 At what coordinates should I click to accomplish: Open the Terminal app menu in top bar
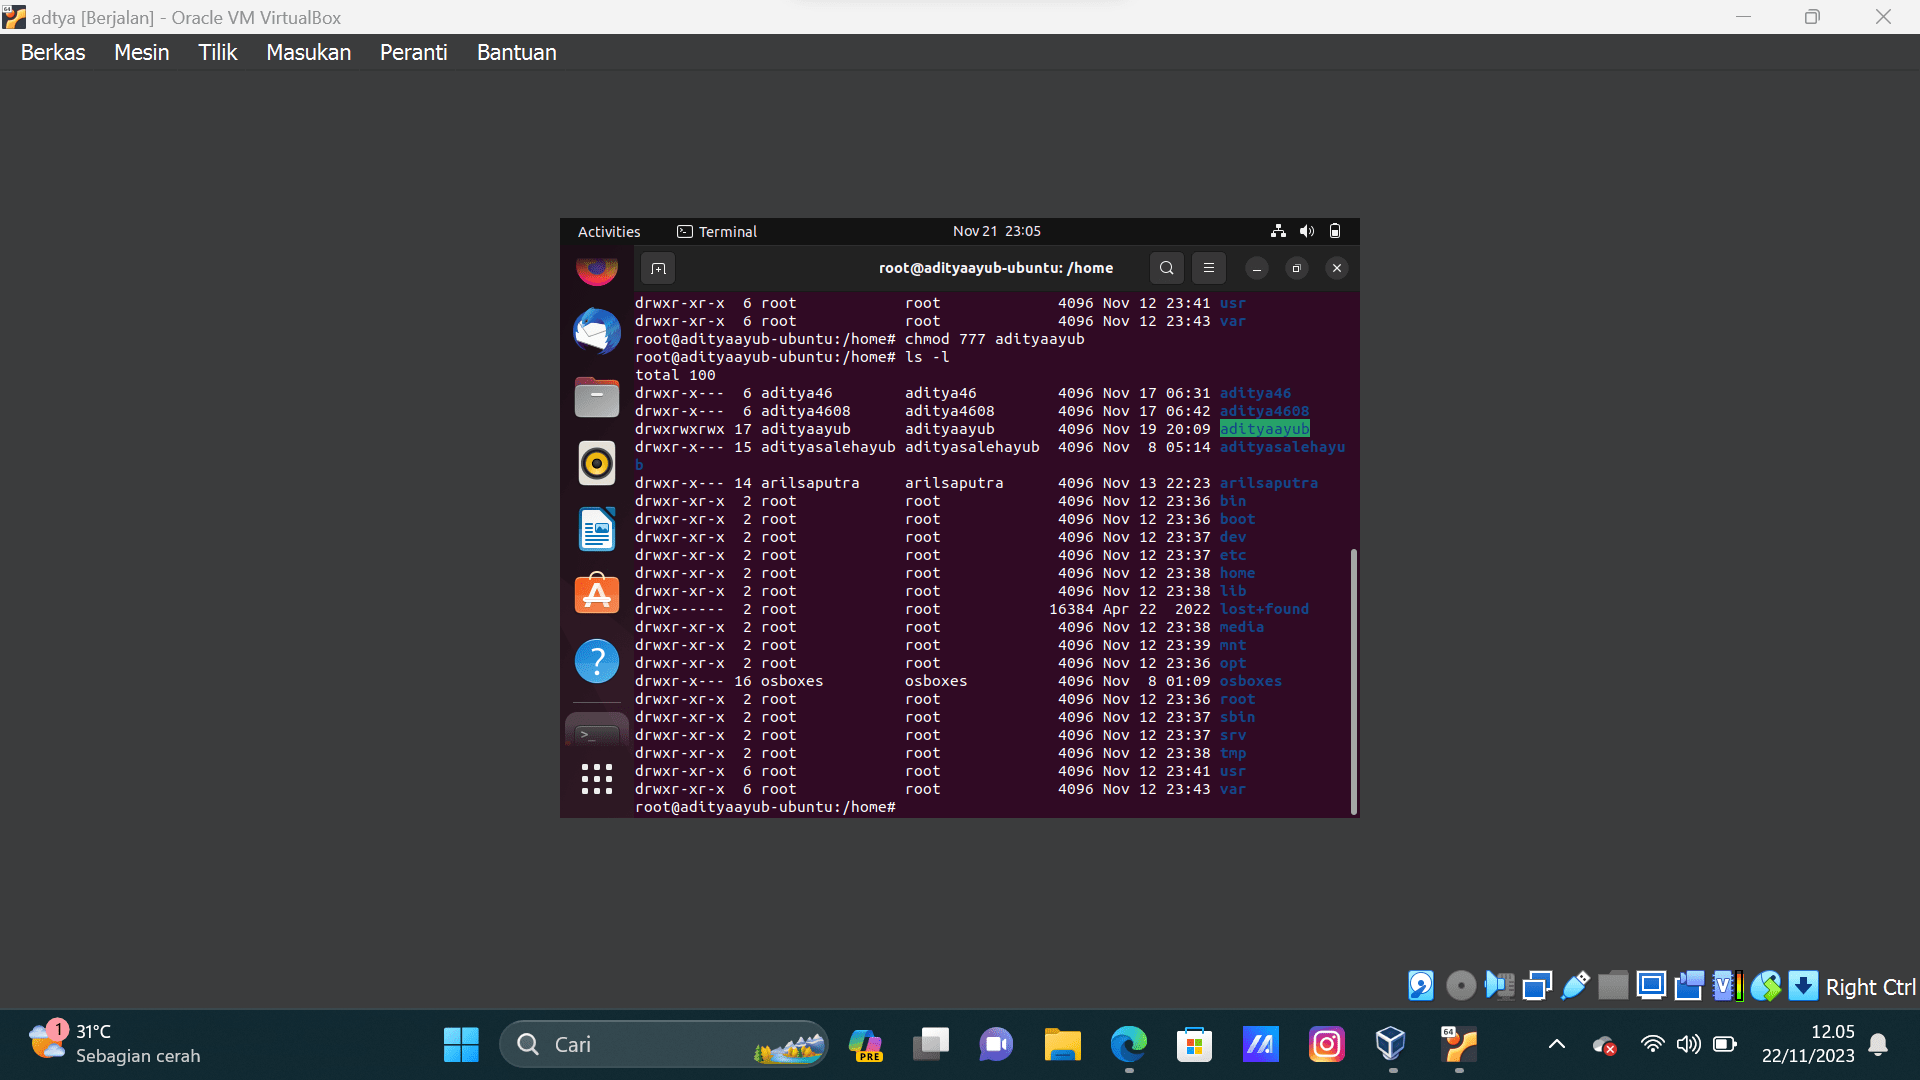717,231
